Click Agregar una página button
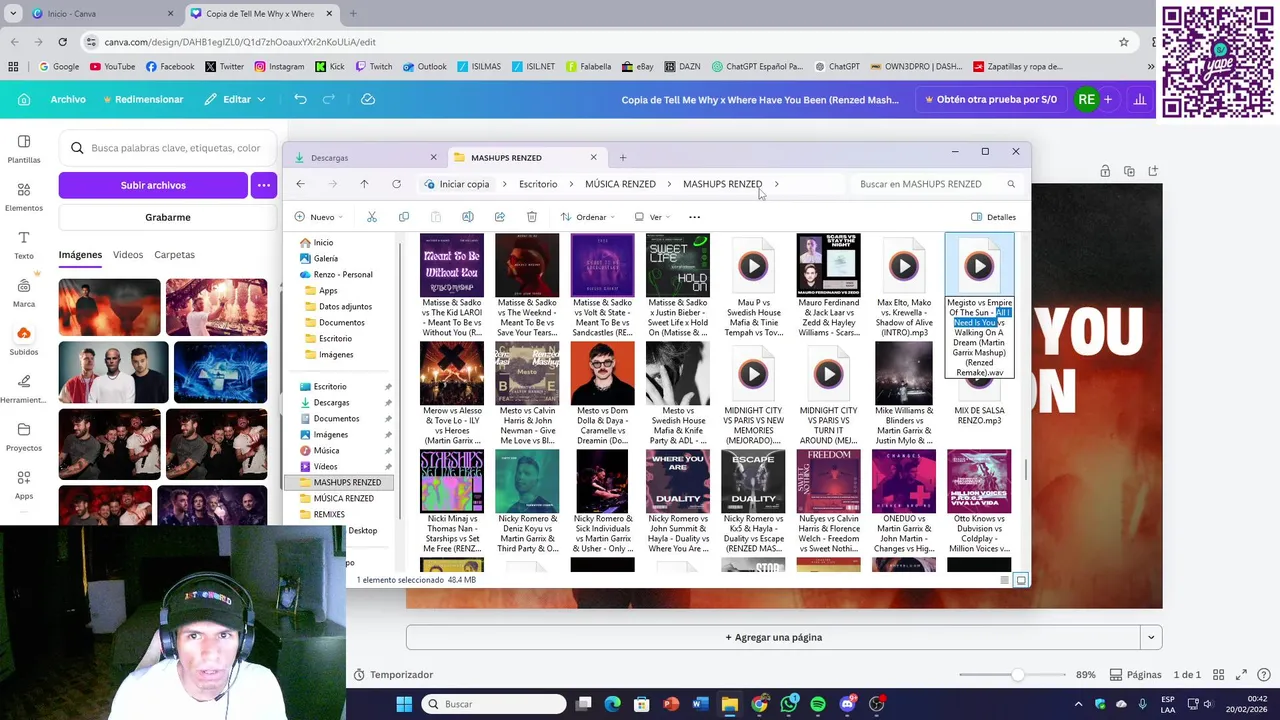 click(773, 637)
